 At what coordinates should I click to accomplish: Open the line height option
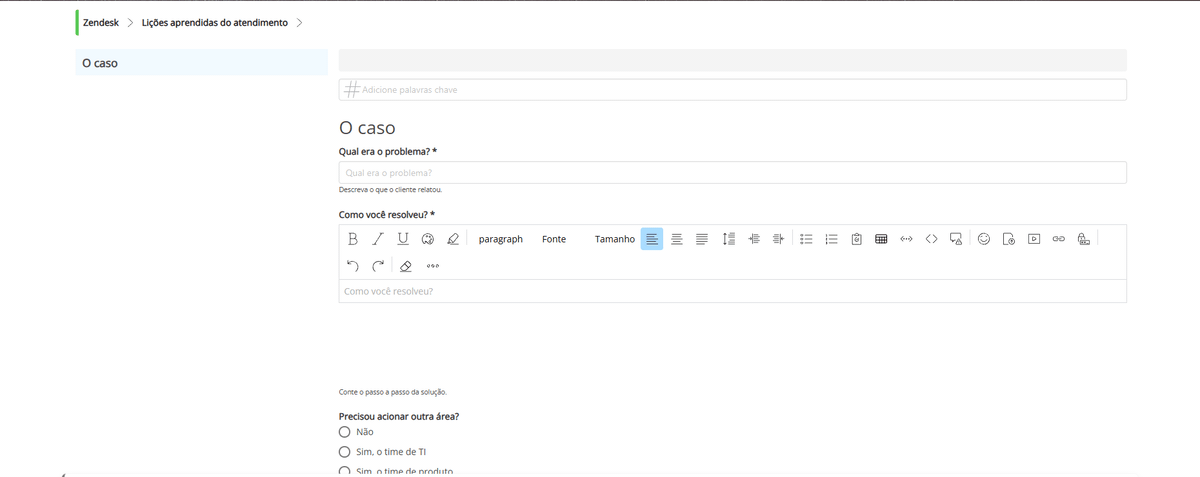tap(729, 239)
